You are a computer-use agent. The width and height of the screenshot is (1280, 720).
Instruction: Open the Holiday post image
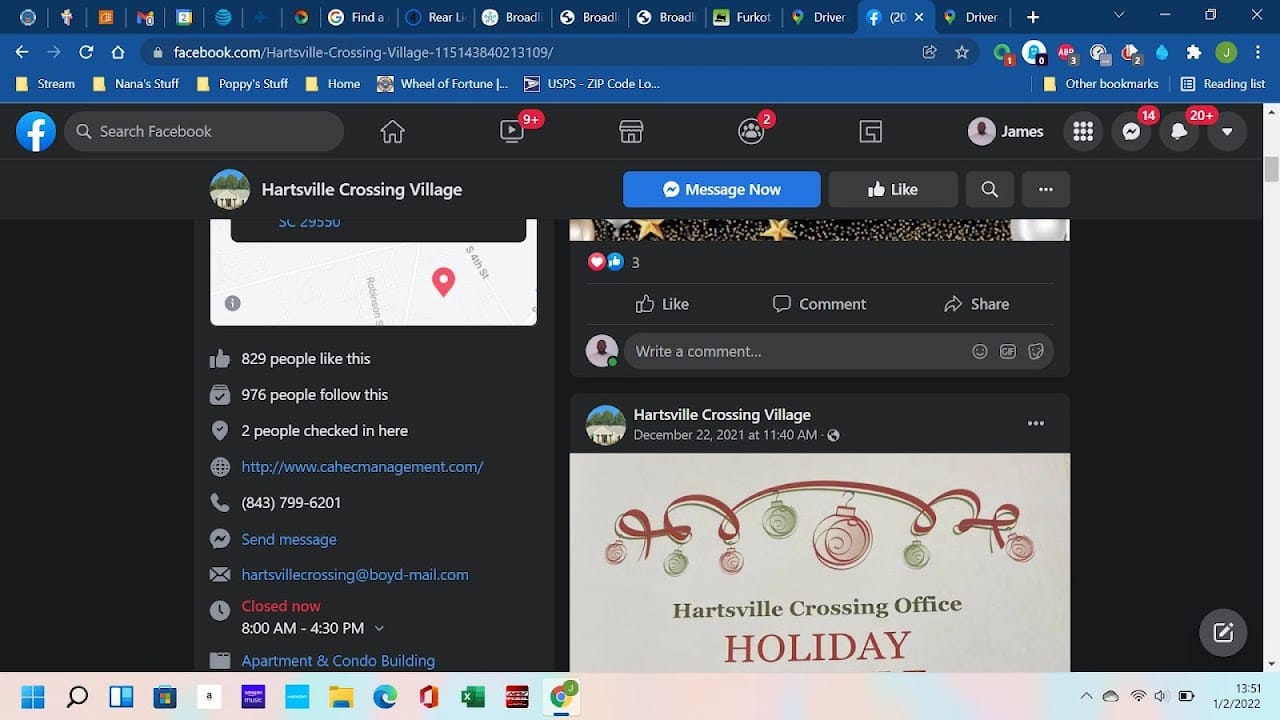pos(820,562)
